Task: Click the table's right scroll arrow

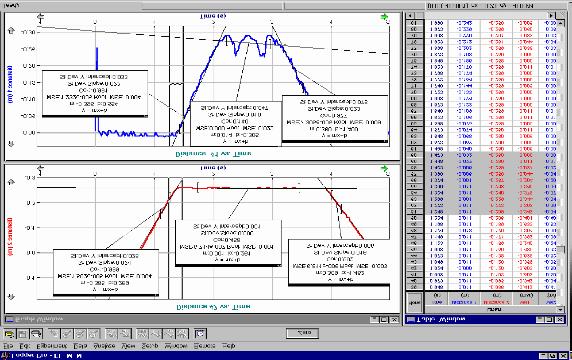Action: click(552, 15)
